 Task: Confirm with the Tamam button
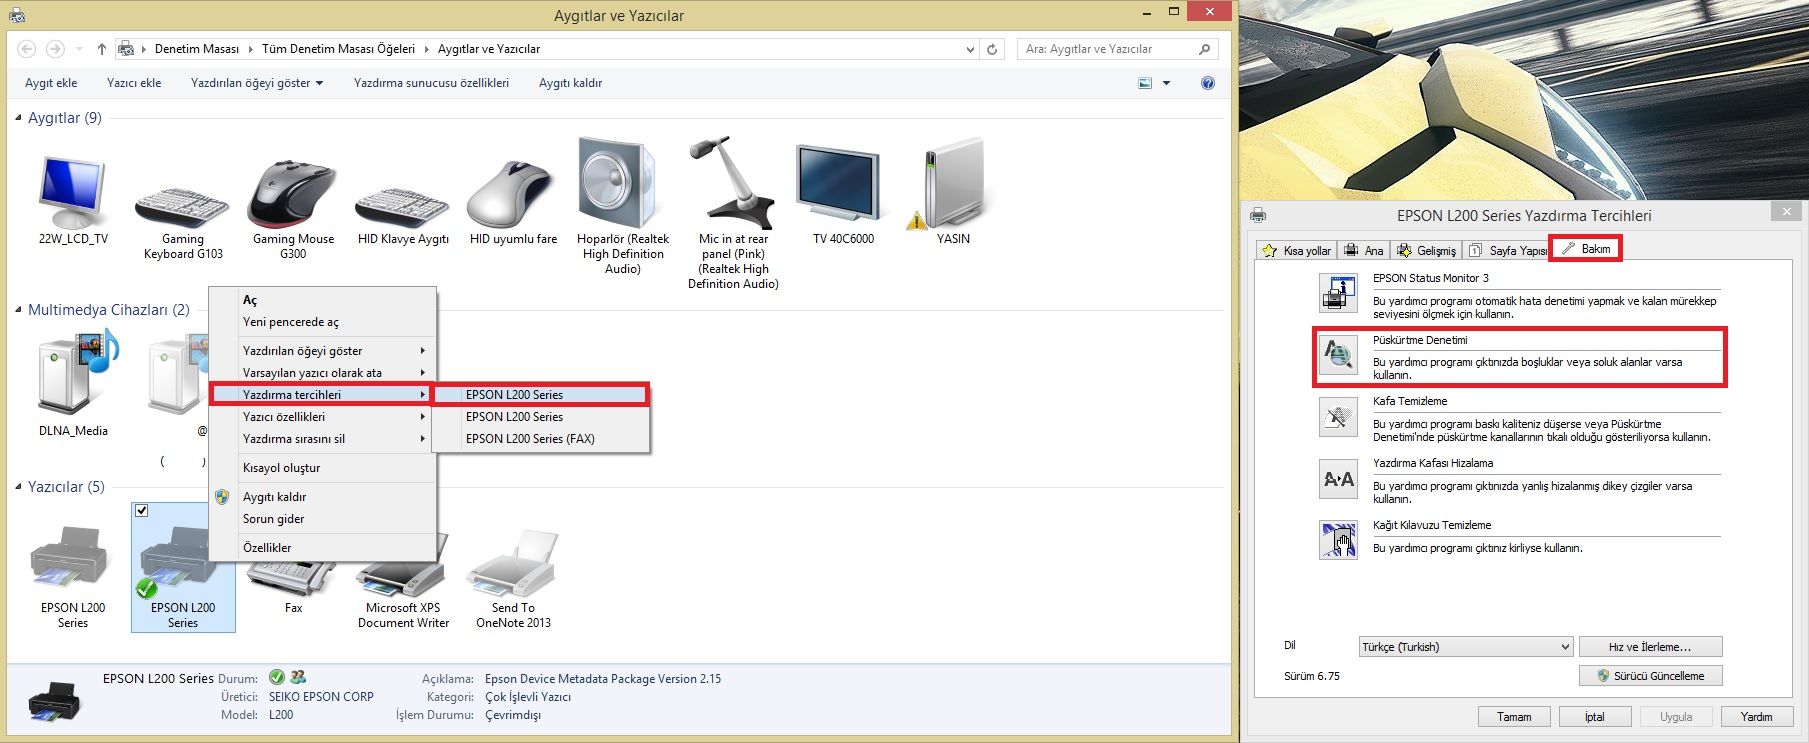pos(1514,717)
